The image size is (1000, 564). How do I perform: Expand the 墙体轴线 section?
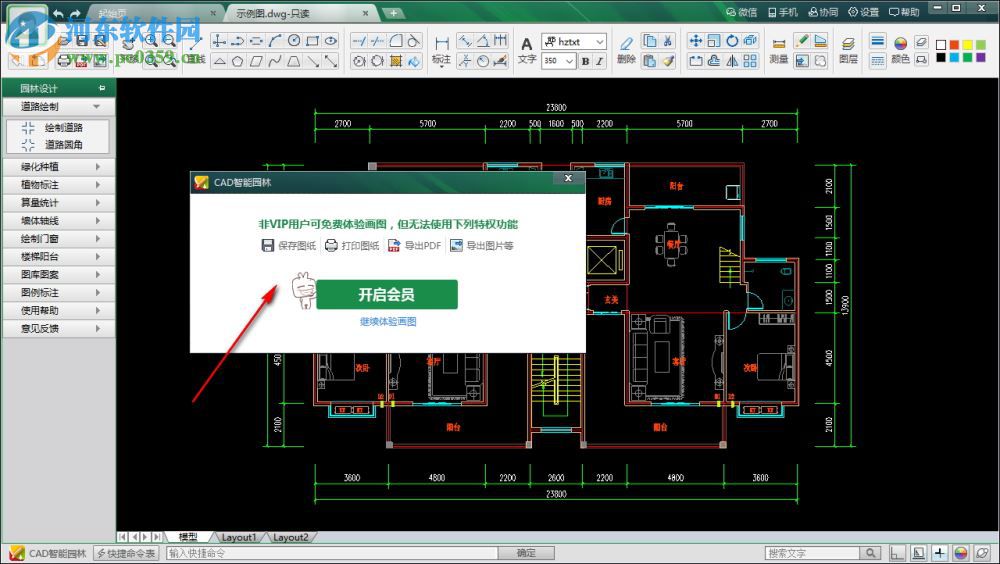pos(59,221)
